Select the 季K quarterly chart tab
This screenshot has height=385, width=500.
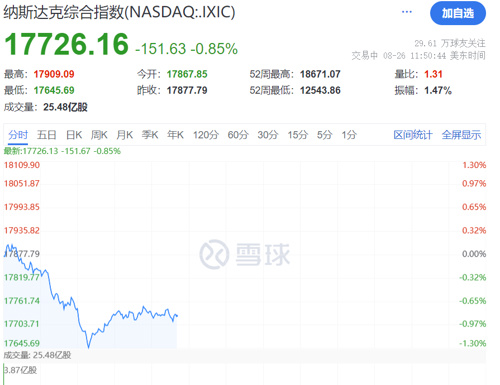coord(150,135)
